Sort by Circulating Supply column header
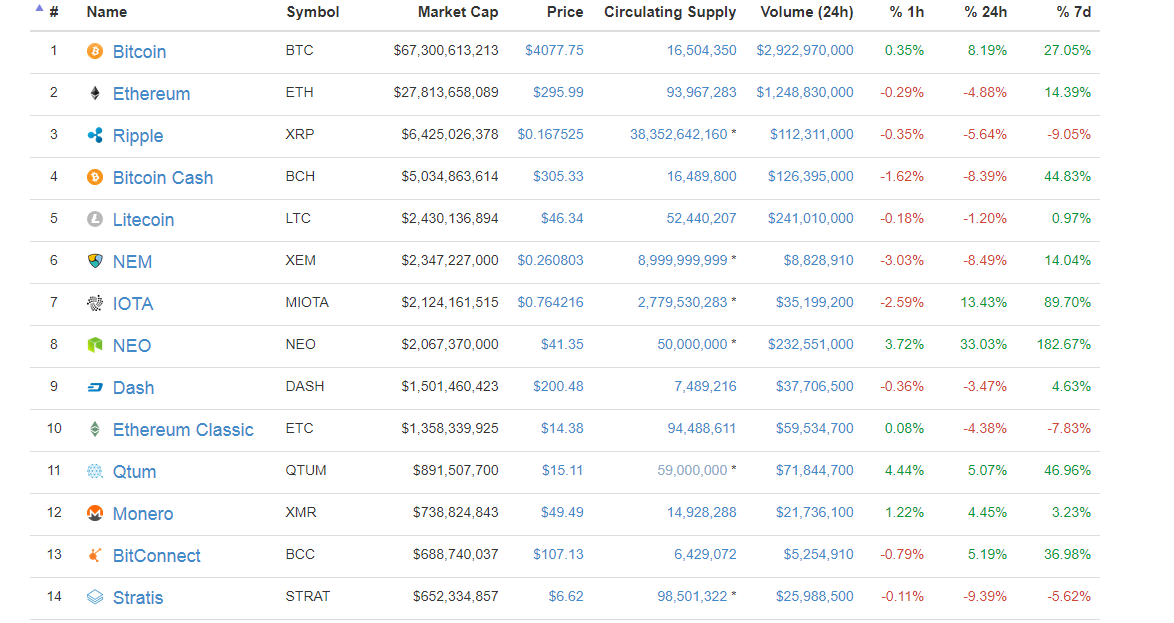This screenshot has height=623, width=1174. tap(670, 12)
